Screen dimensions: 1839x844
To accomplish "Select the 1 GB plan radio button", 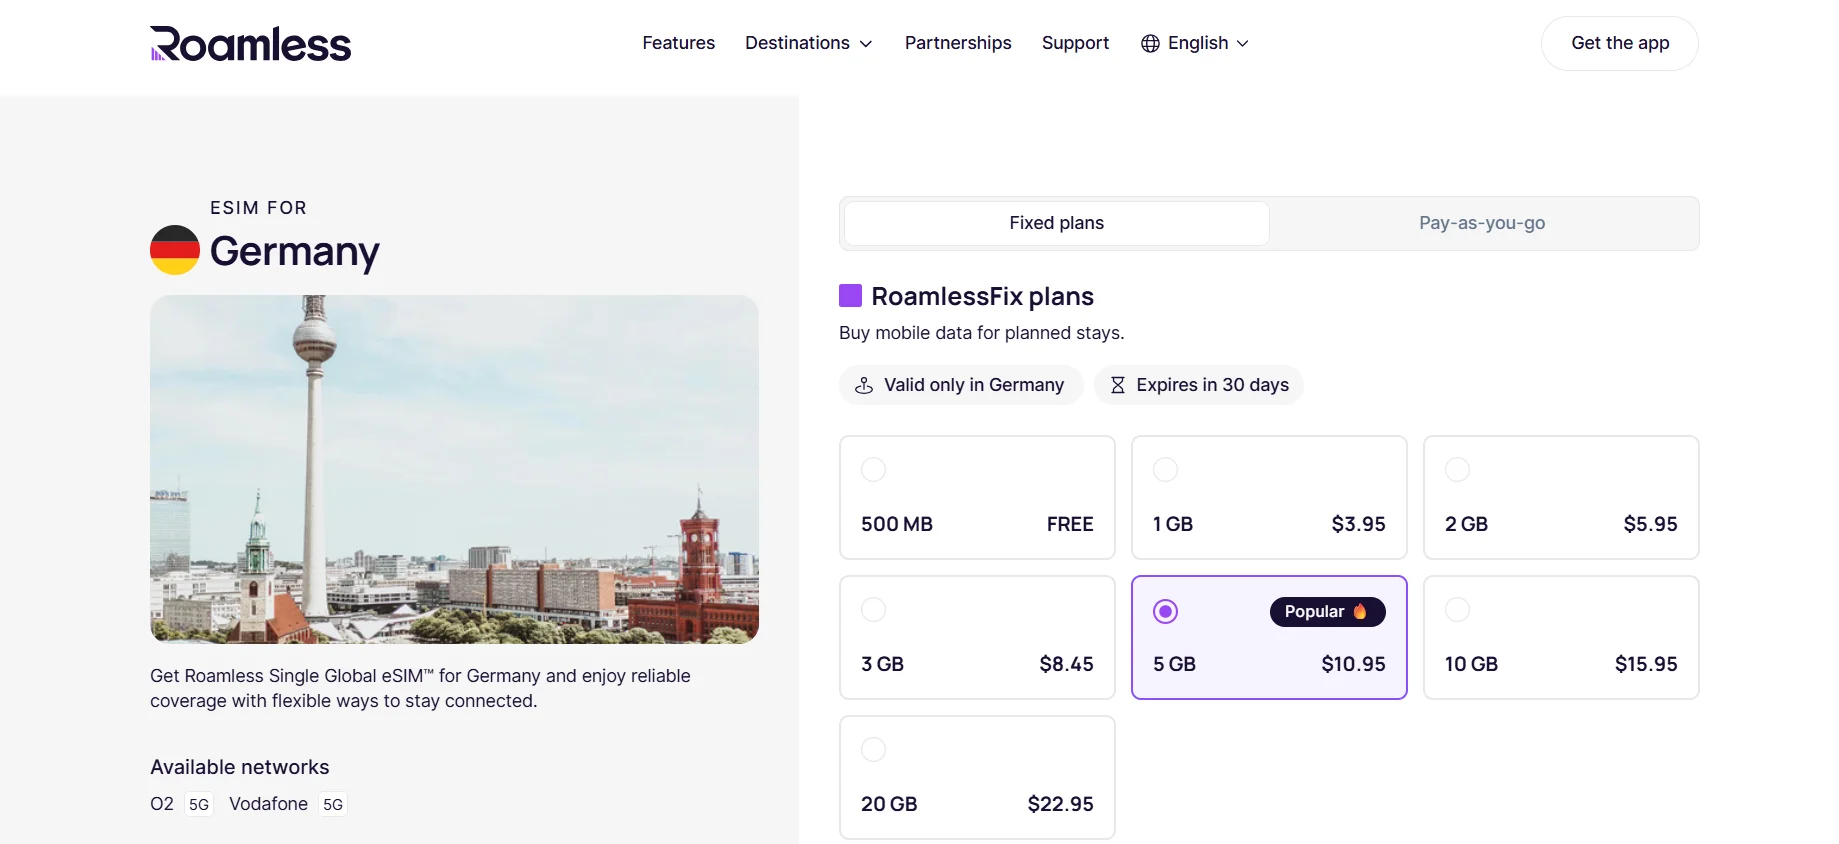I will 1165,469.
